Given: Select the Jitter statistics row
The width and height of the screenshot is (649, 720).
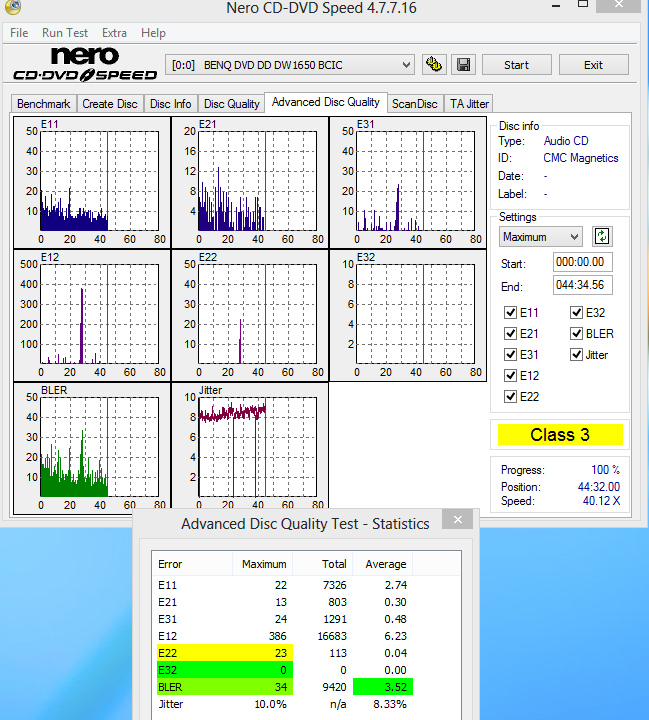Looking at the screenshot, I should 306,704.
